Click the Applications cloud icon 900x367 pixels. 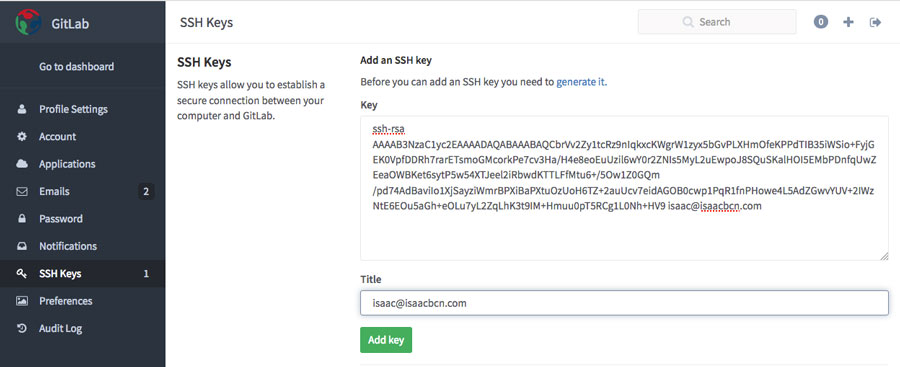coord(22,164)
